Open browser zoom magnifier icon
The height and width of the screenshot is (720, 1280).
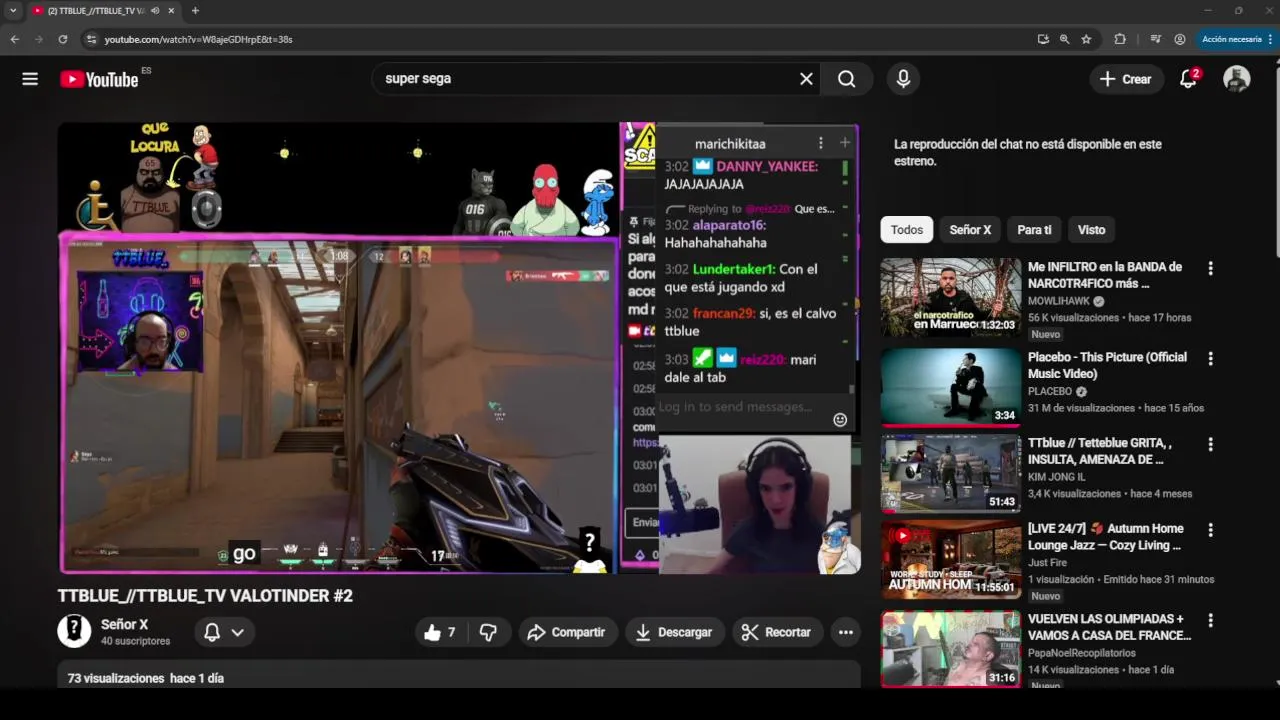pyautogui.click(x=1065, y=39)
